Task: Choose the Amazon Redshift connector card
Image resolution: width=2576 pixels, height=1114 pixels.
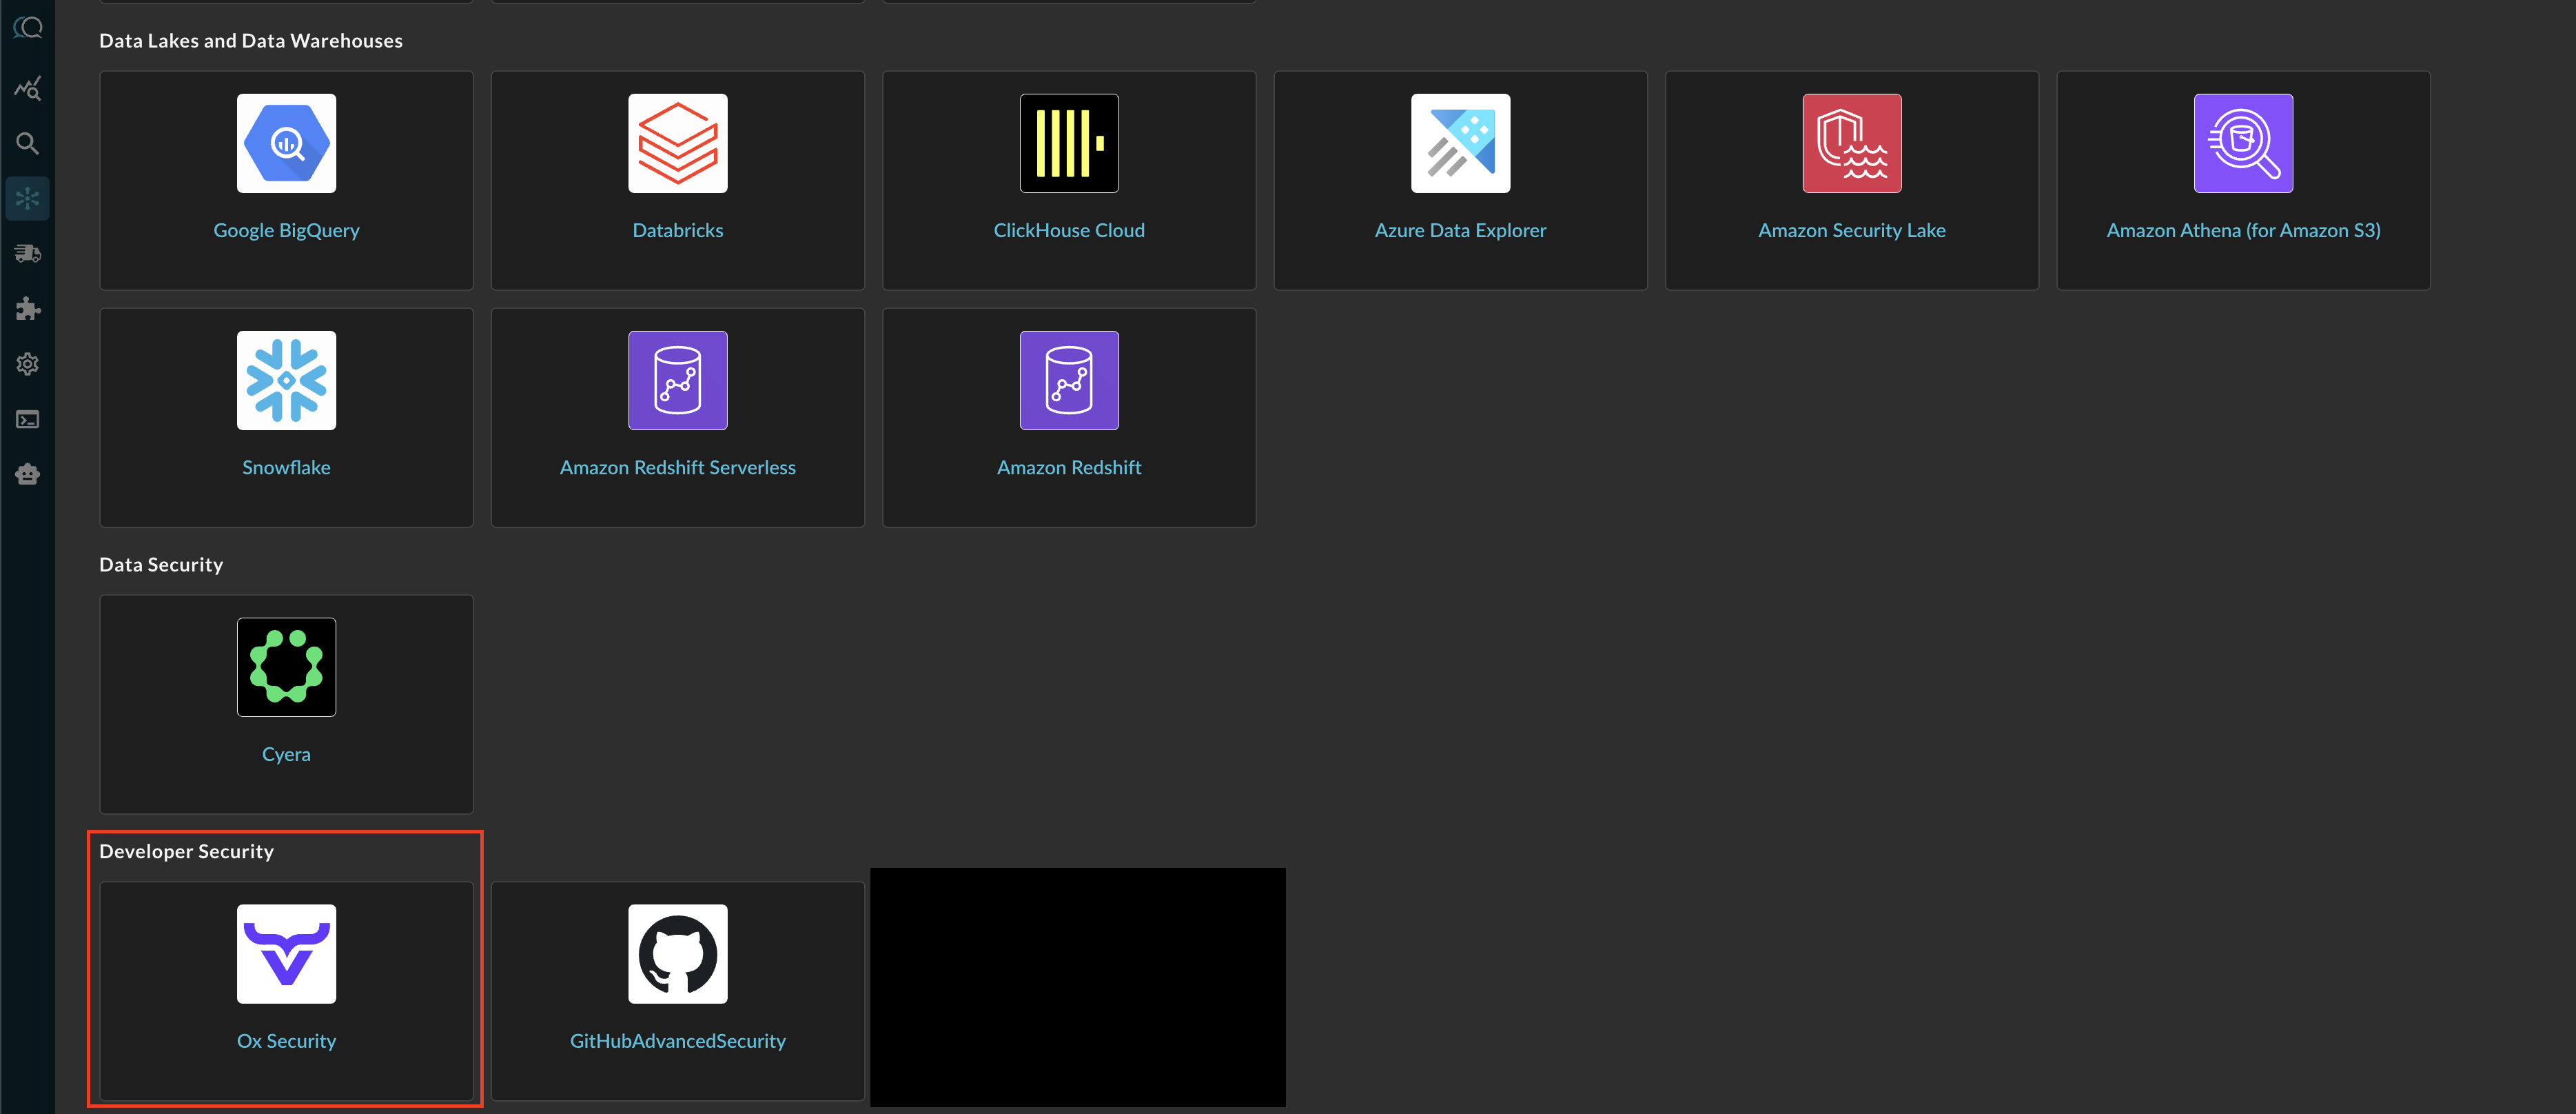Action: [x=1069, y=418]
